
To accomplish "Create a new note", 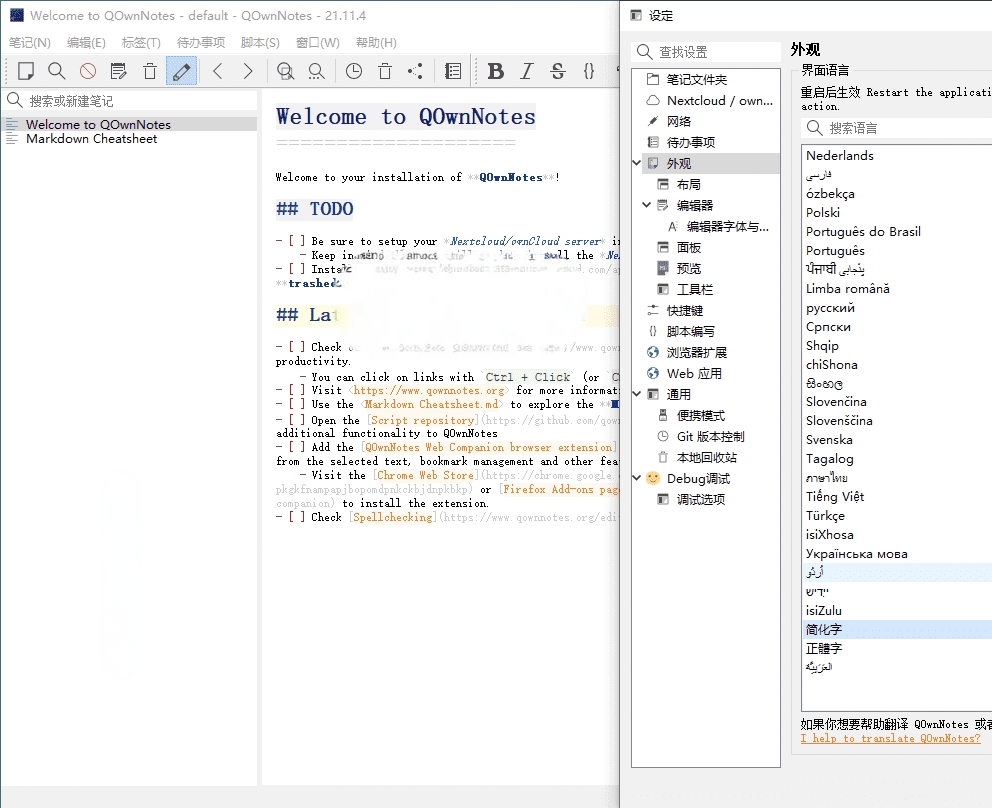I will click(27, 70).
